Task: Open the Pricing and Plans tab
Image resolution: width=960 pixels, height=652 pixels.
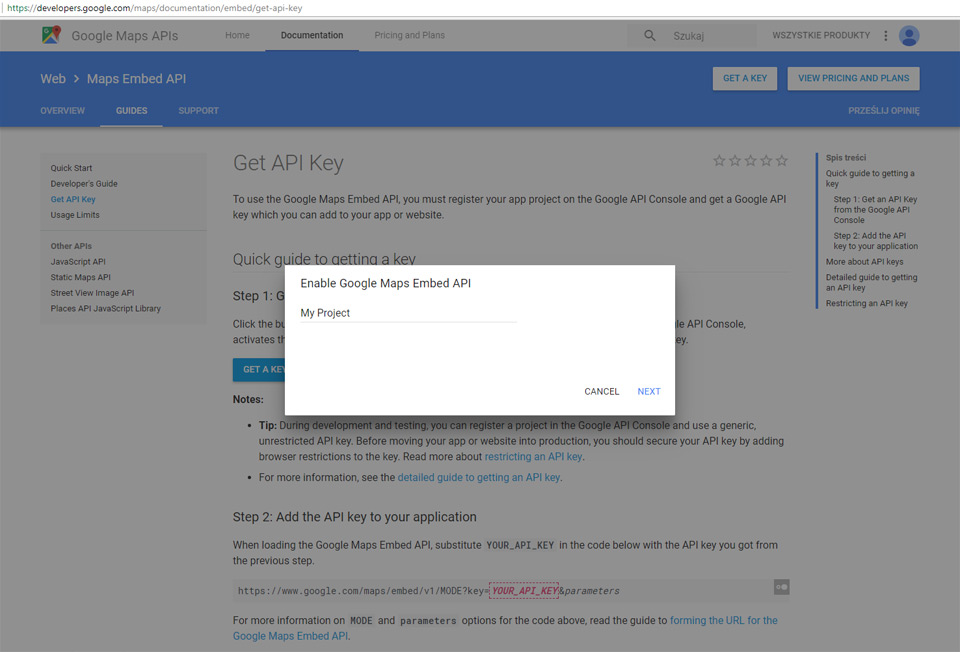Action: [x=410, y=36]
